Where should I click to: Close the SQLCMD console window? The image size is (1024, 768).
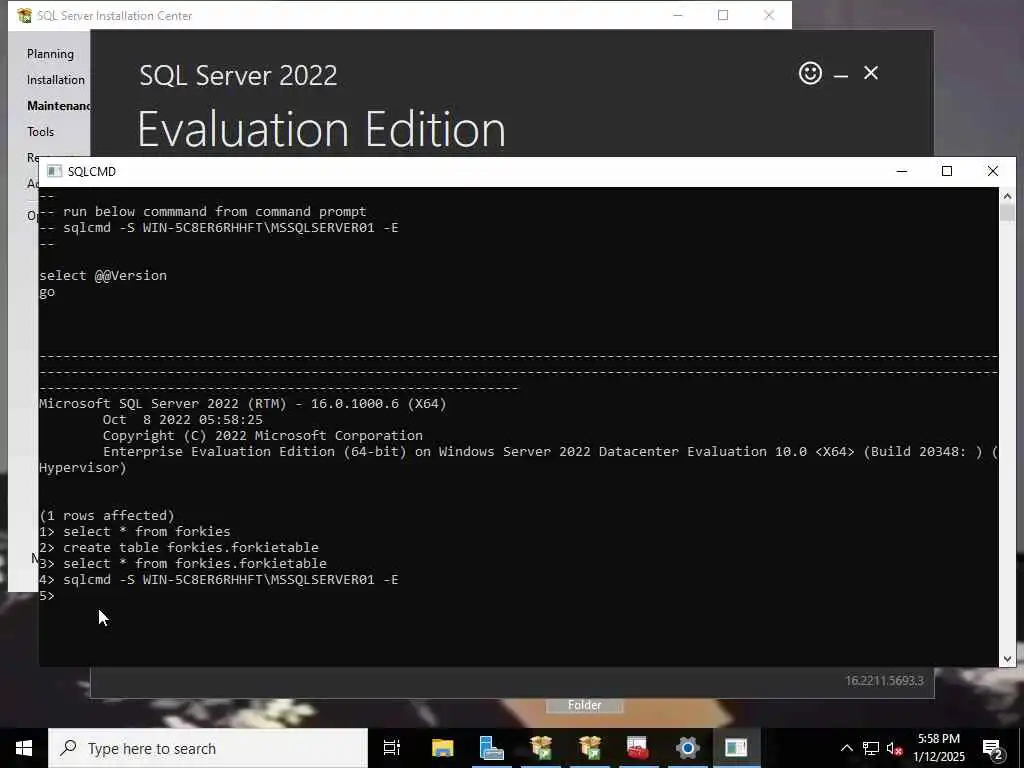pyautogui.click(x=993, y=171)
